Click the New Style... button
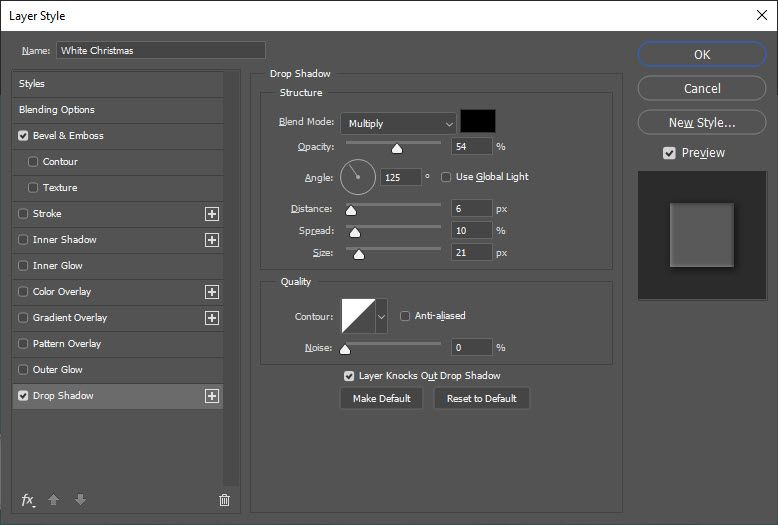Screen dimensions: 778x525 (x=702, y=123)
